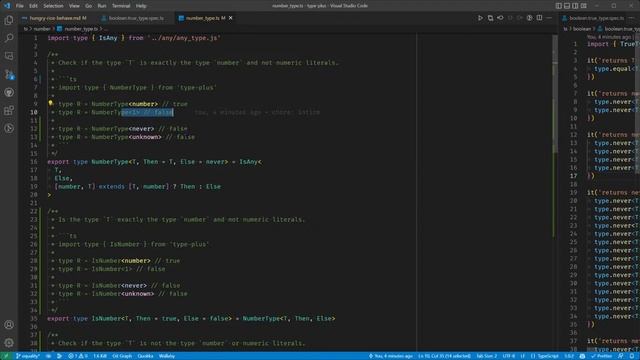Image resolution: width=640 pixels, height=360 pixels.
Task: Click the closing angle bracket on line 20
Action: coord(49,195)
